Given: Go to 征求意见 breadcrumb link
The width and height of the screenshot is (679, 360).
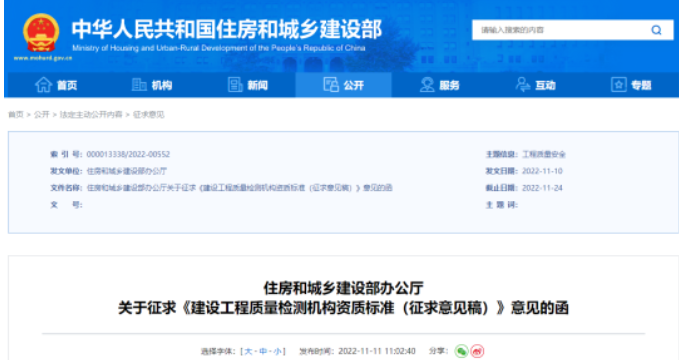Looking at the screenshot, I should pyautogui.click(x=149, y=115).
